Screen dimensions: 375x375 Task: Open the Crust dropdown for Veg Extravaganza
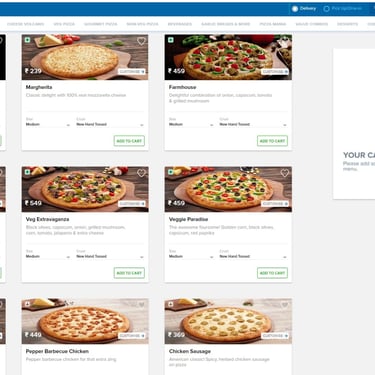tap(110, 256)
